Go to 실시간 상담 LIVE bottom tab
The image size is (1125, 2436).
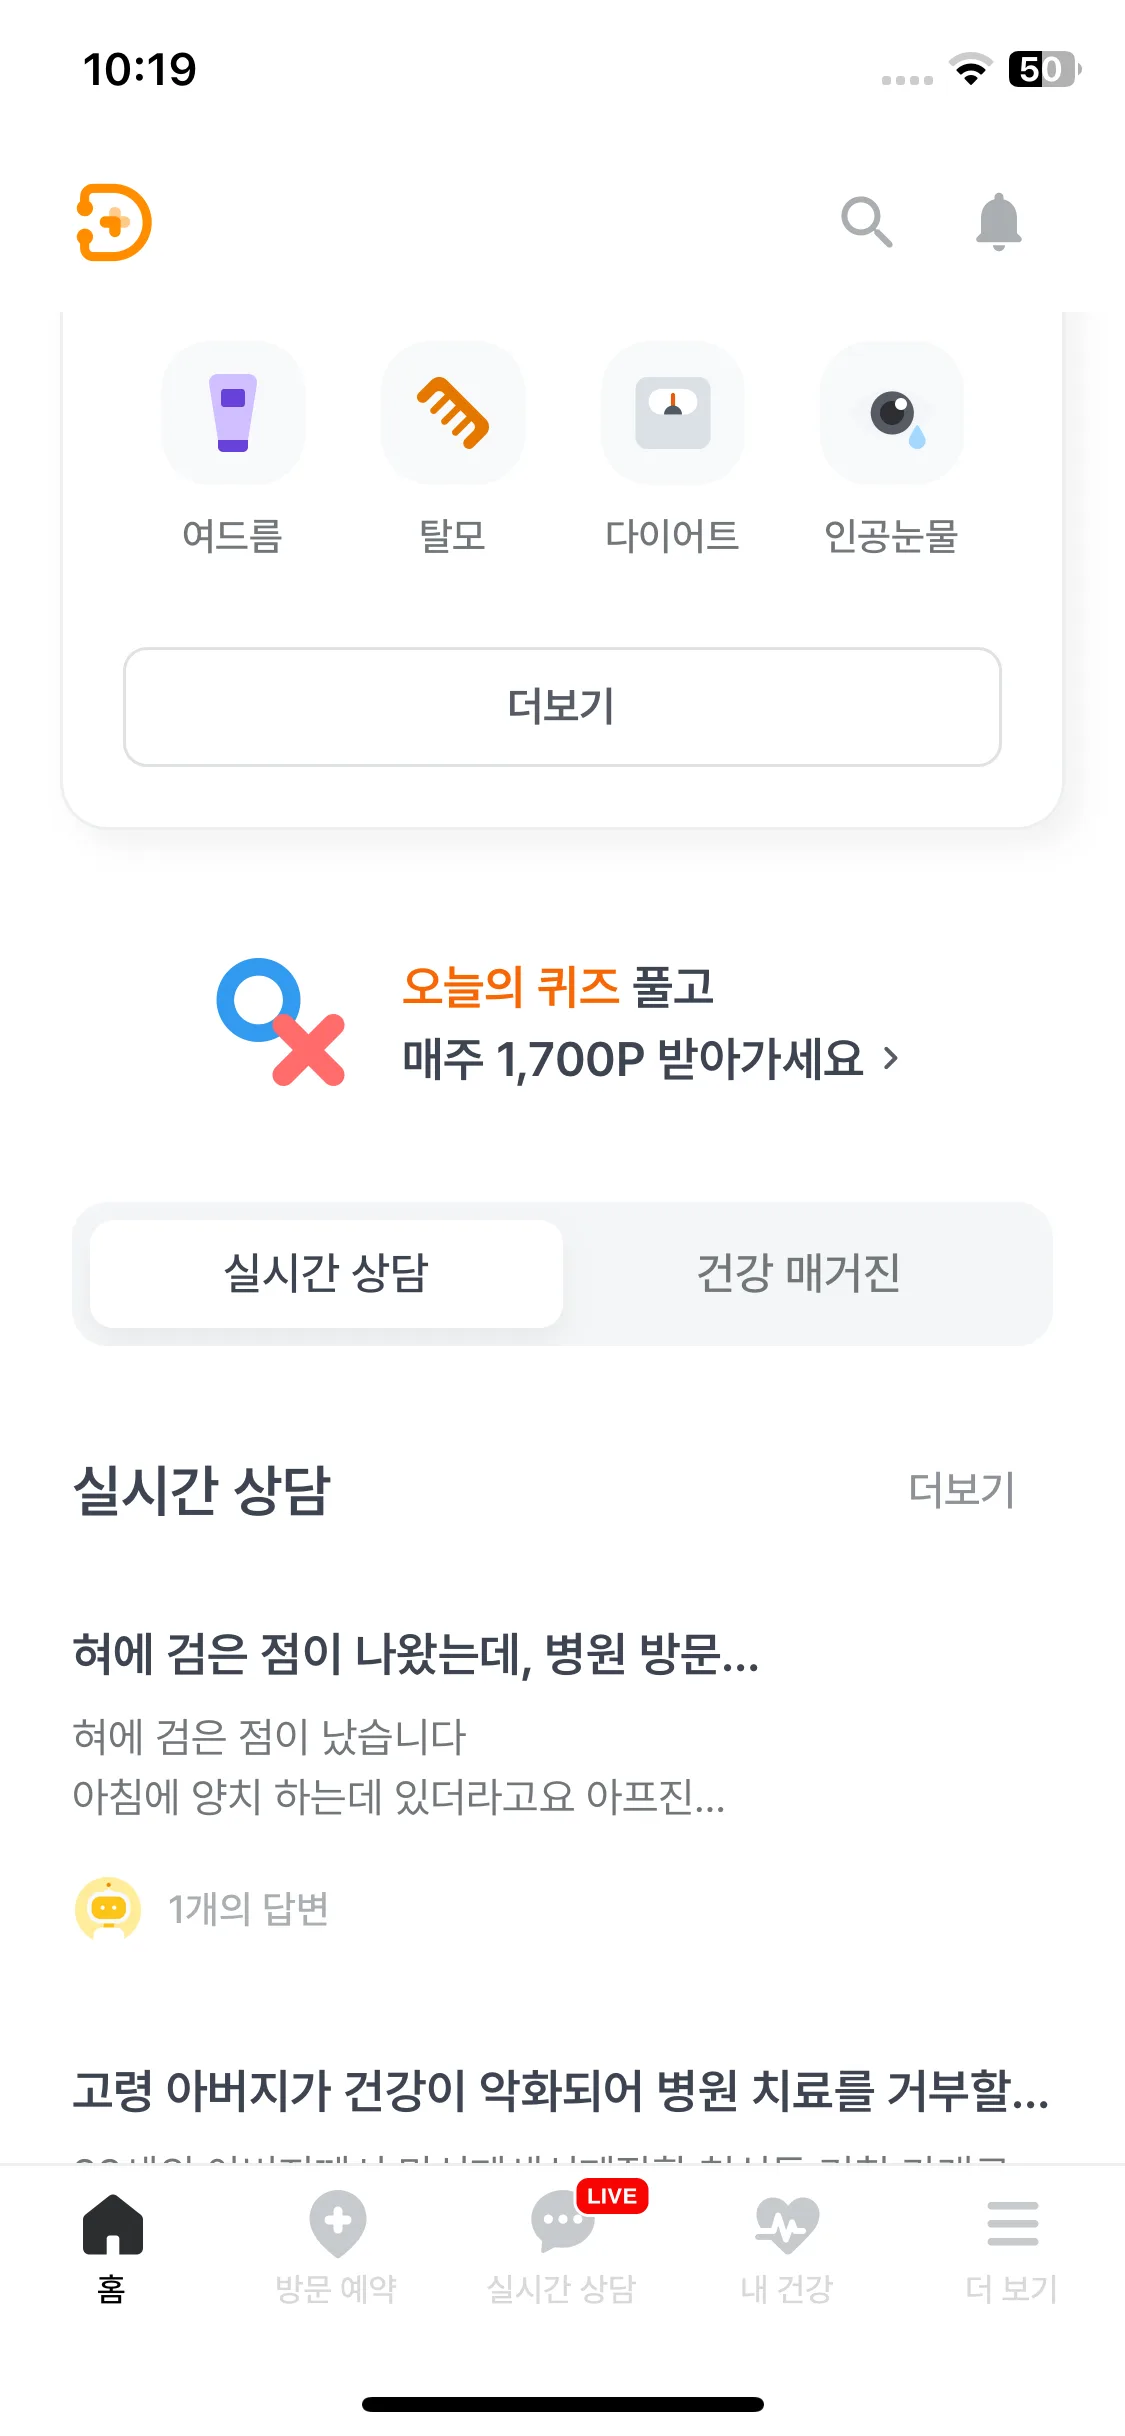(562, 2247)
